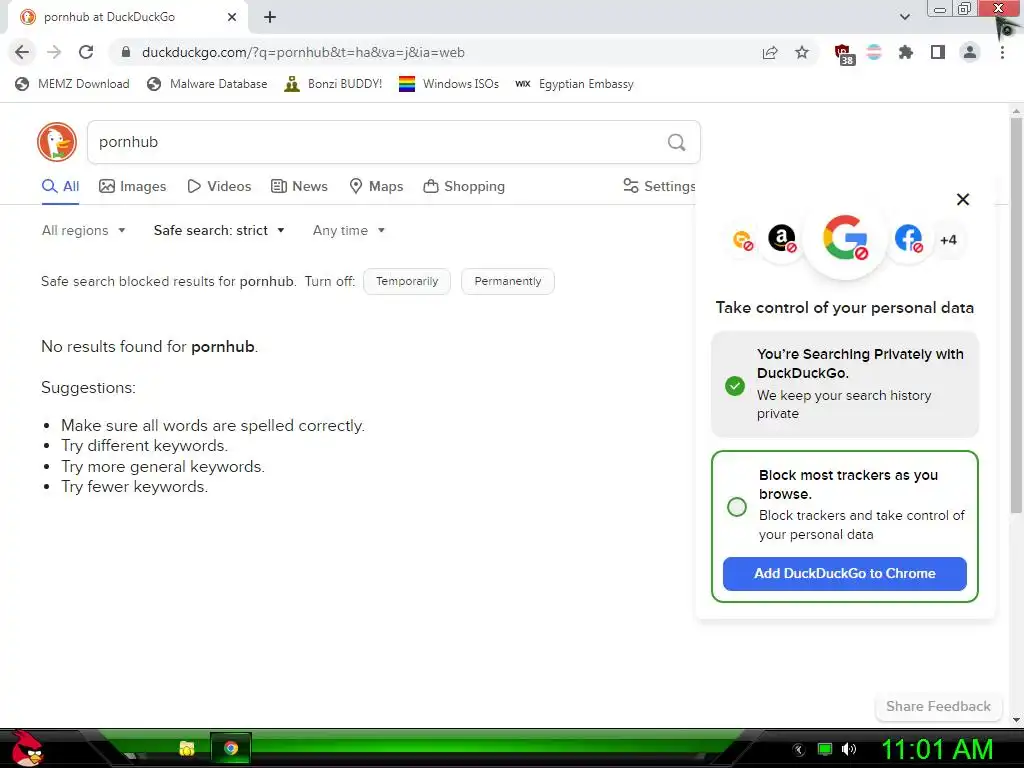Screen dimensions: 1024x768
Task: Open the Bonzi BUDDY! bookmark
Action: point(333,84)
